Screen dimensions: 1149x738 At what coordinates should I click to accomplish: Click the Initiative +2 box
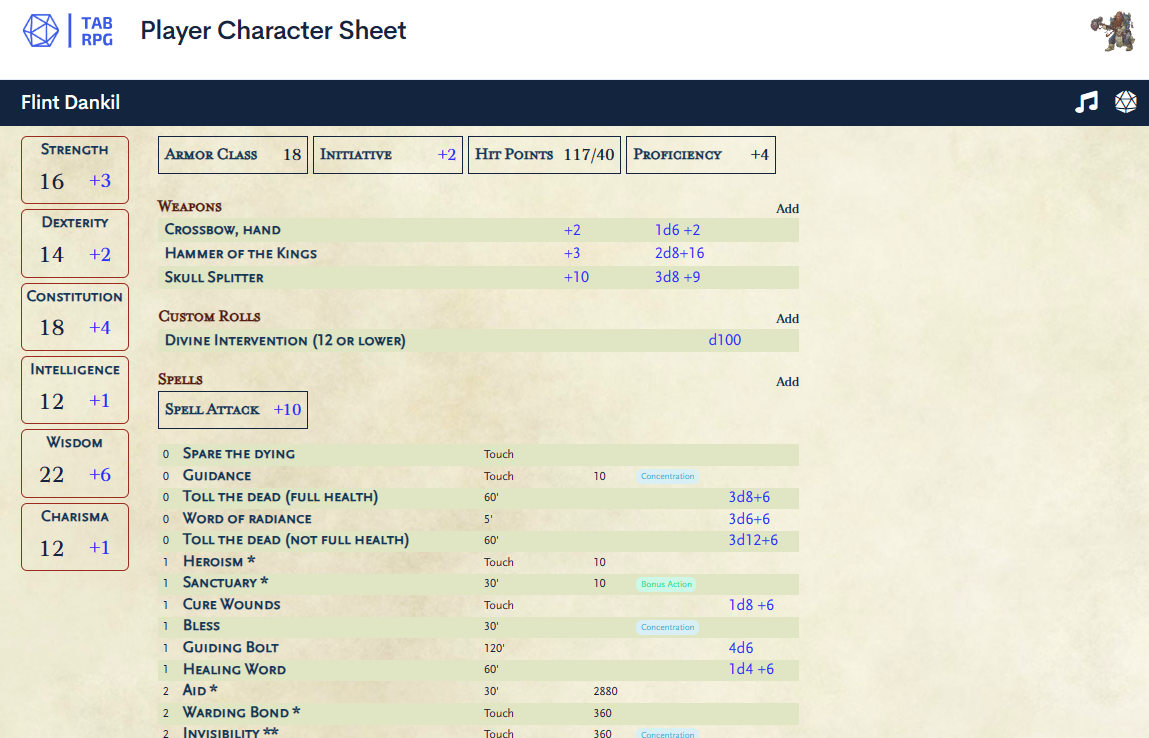coord(388,154)
